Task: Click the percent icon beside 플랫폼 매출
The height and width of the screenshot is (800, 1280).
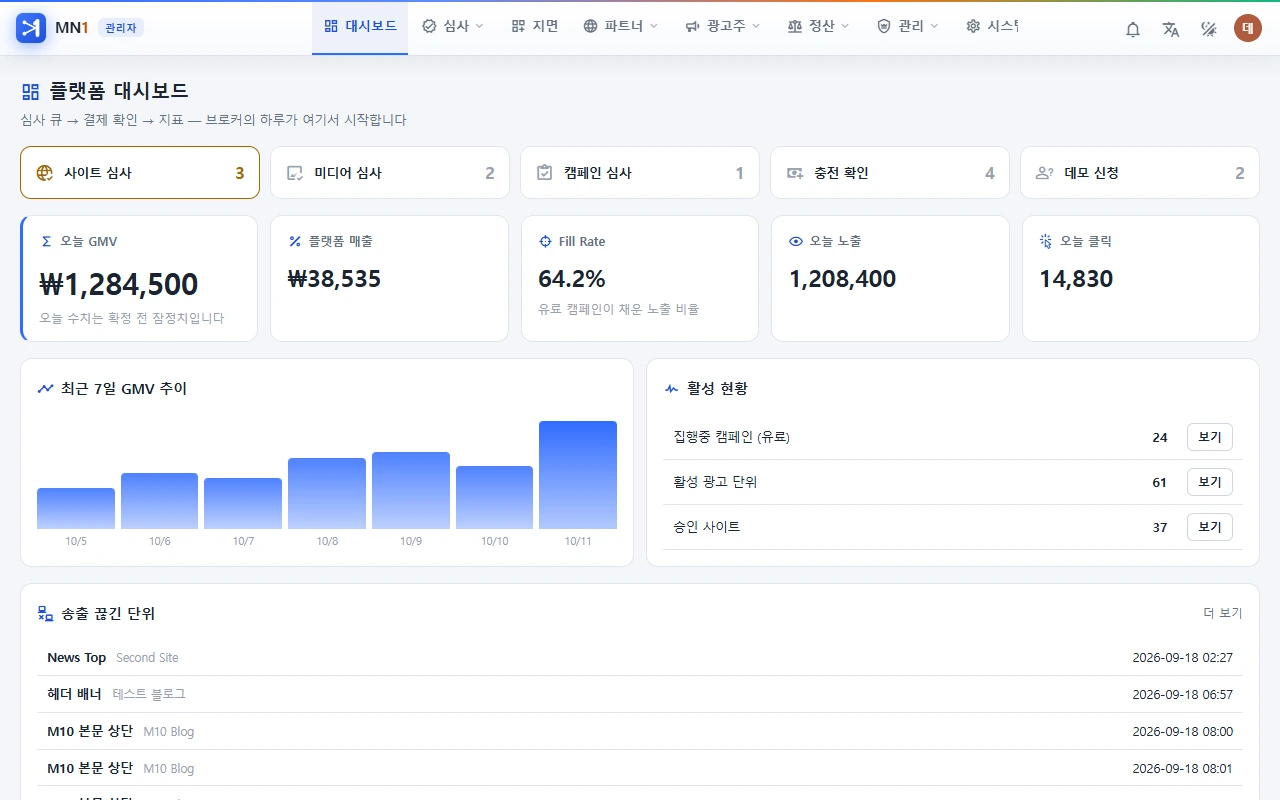Action: click(x=295, y=241)
